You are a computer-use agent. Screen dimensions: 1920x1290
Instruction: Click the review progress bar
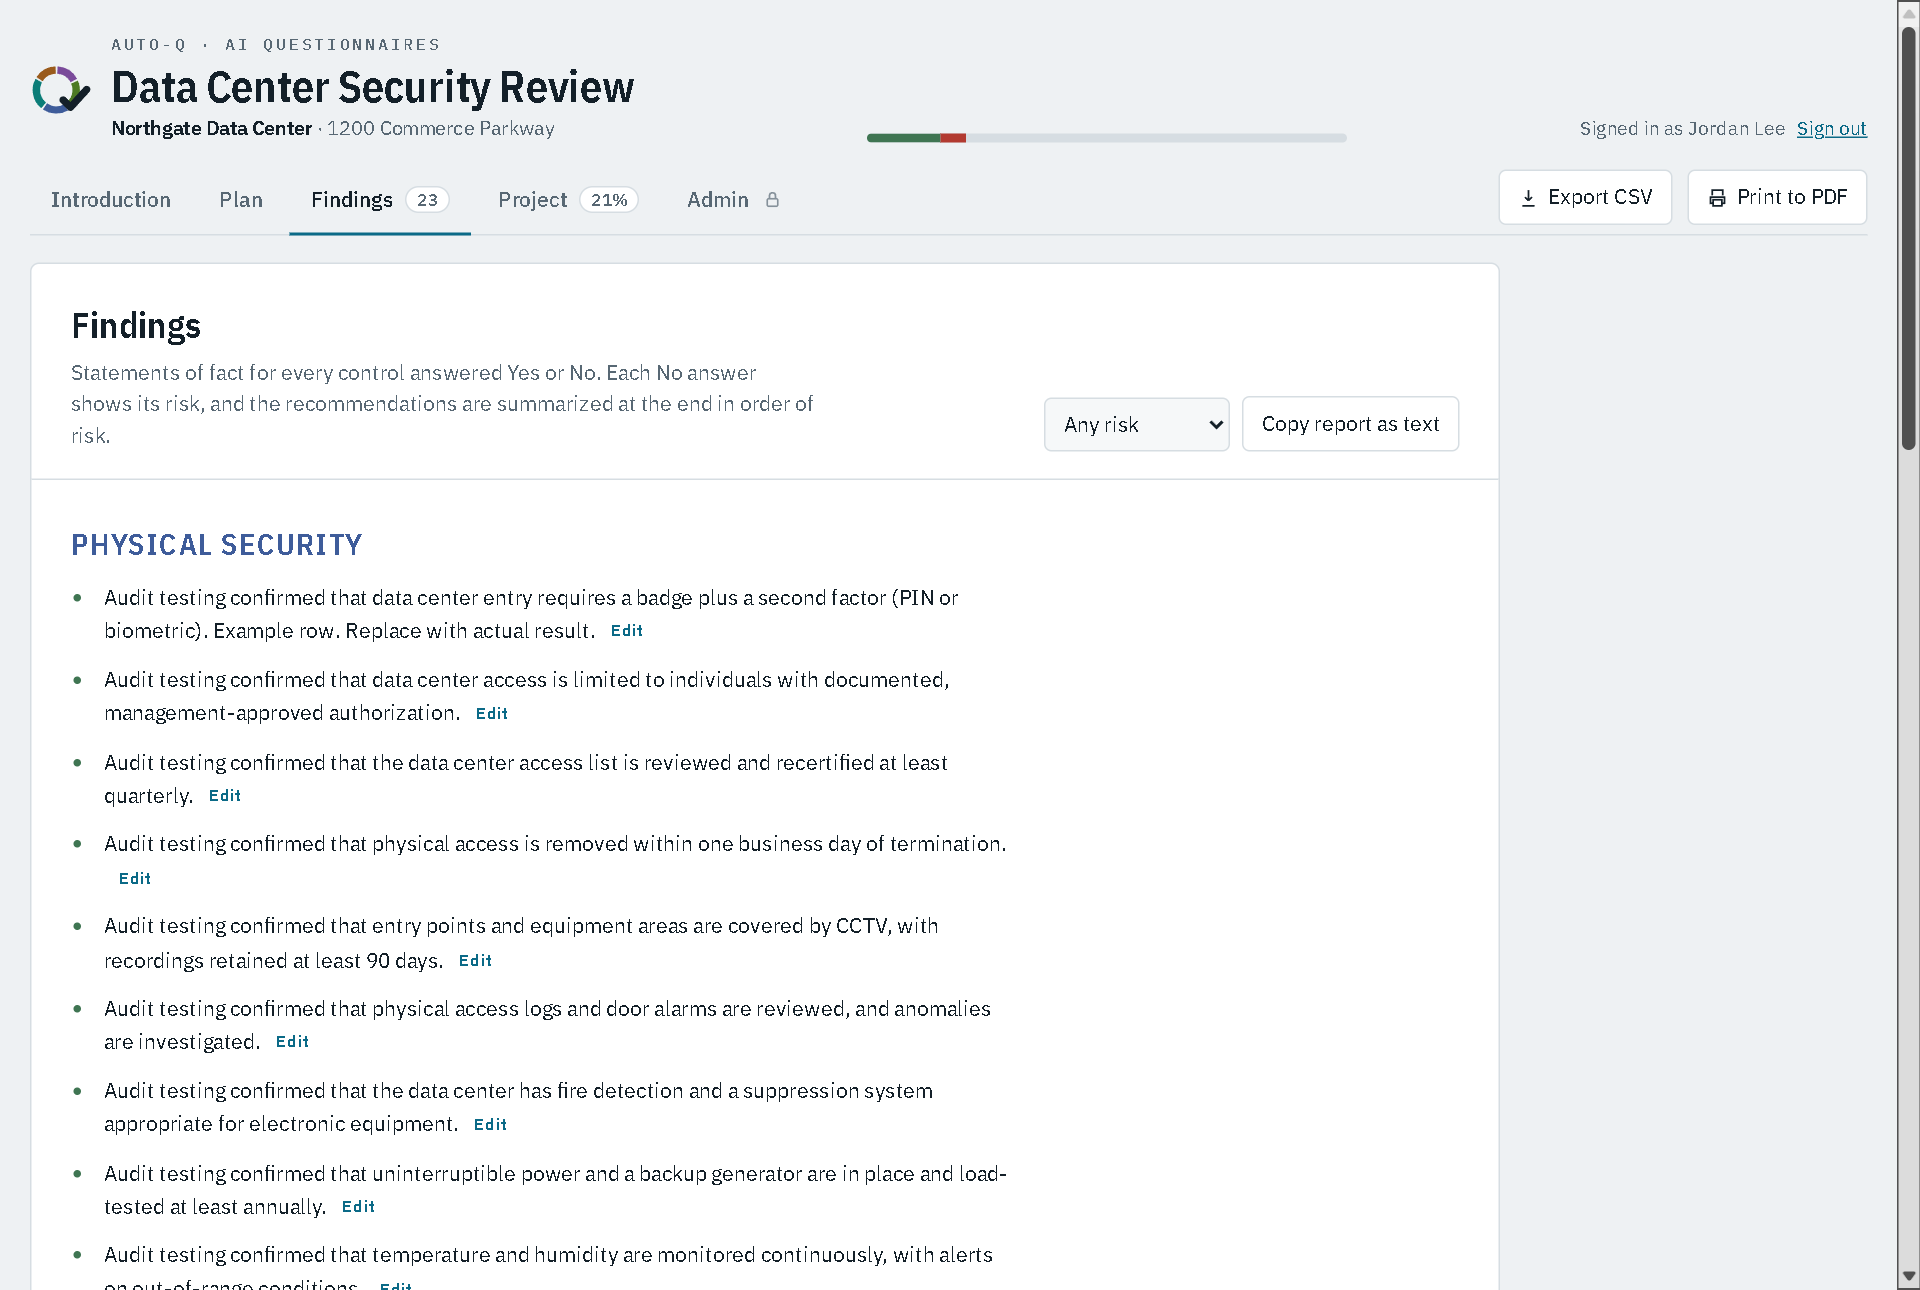(x=1107, y=138)
